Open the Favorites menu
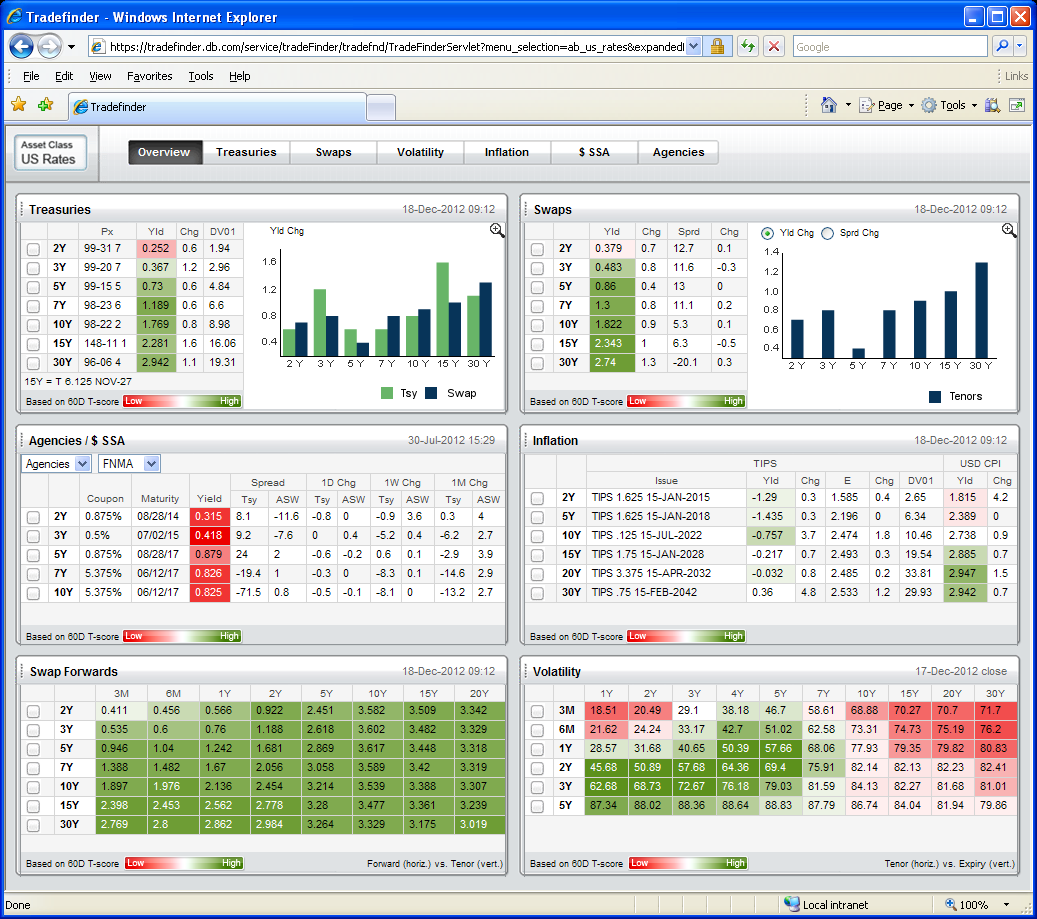The height and width of the screenshot is (919, 1037). (149, 76)
